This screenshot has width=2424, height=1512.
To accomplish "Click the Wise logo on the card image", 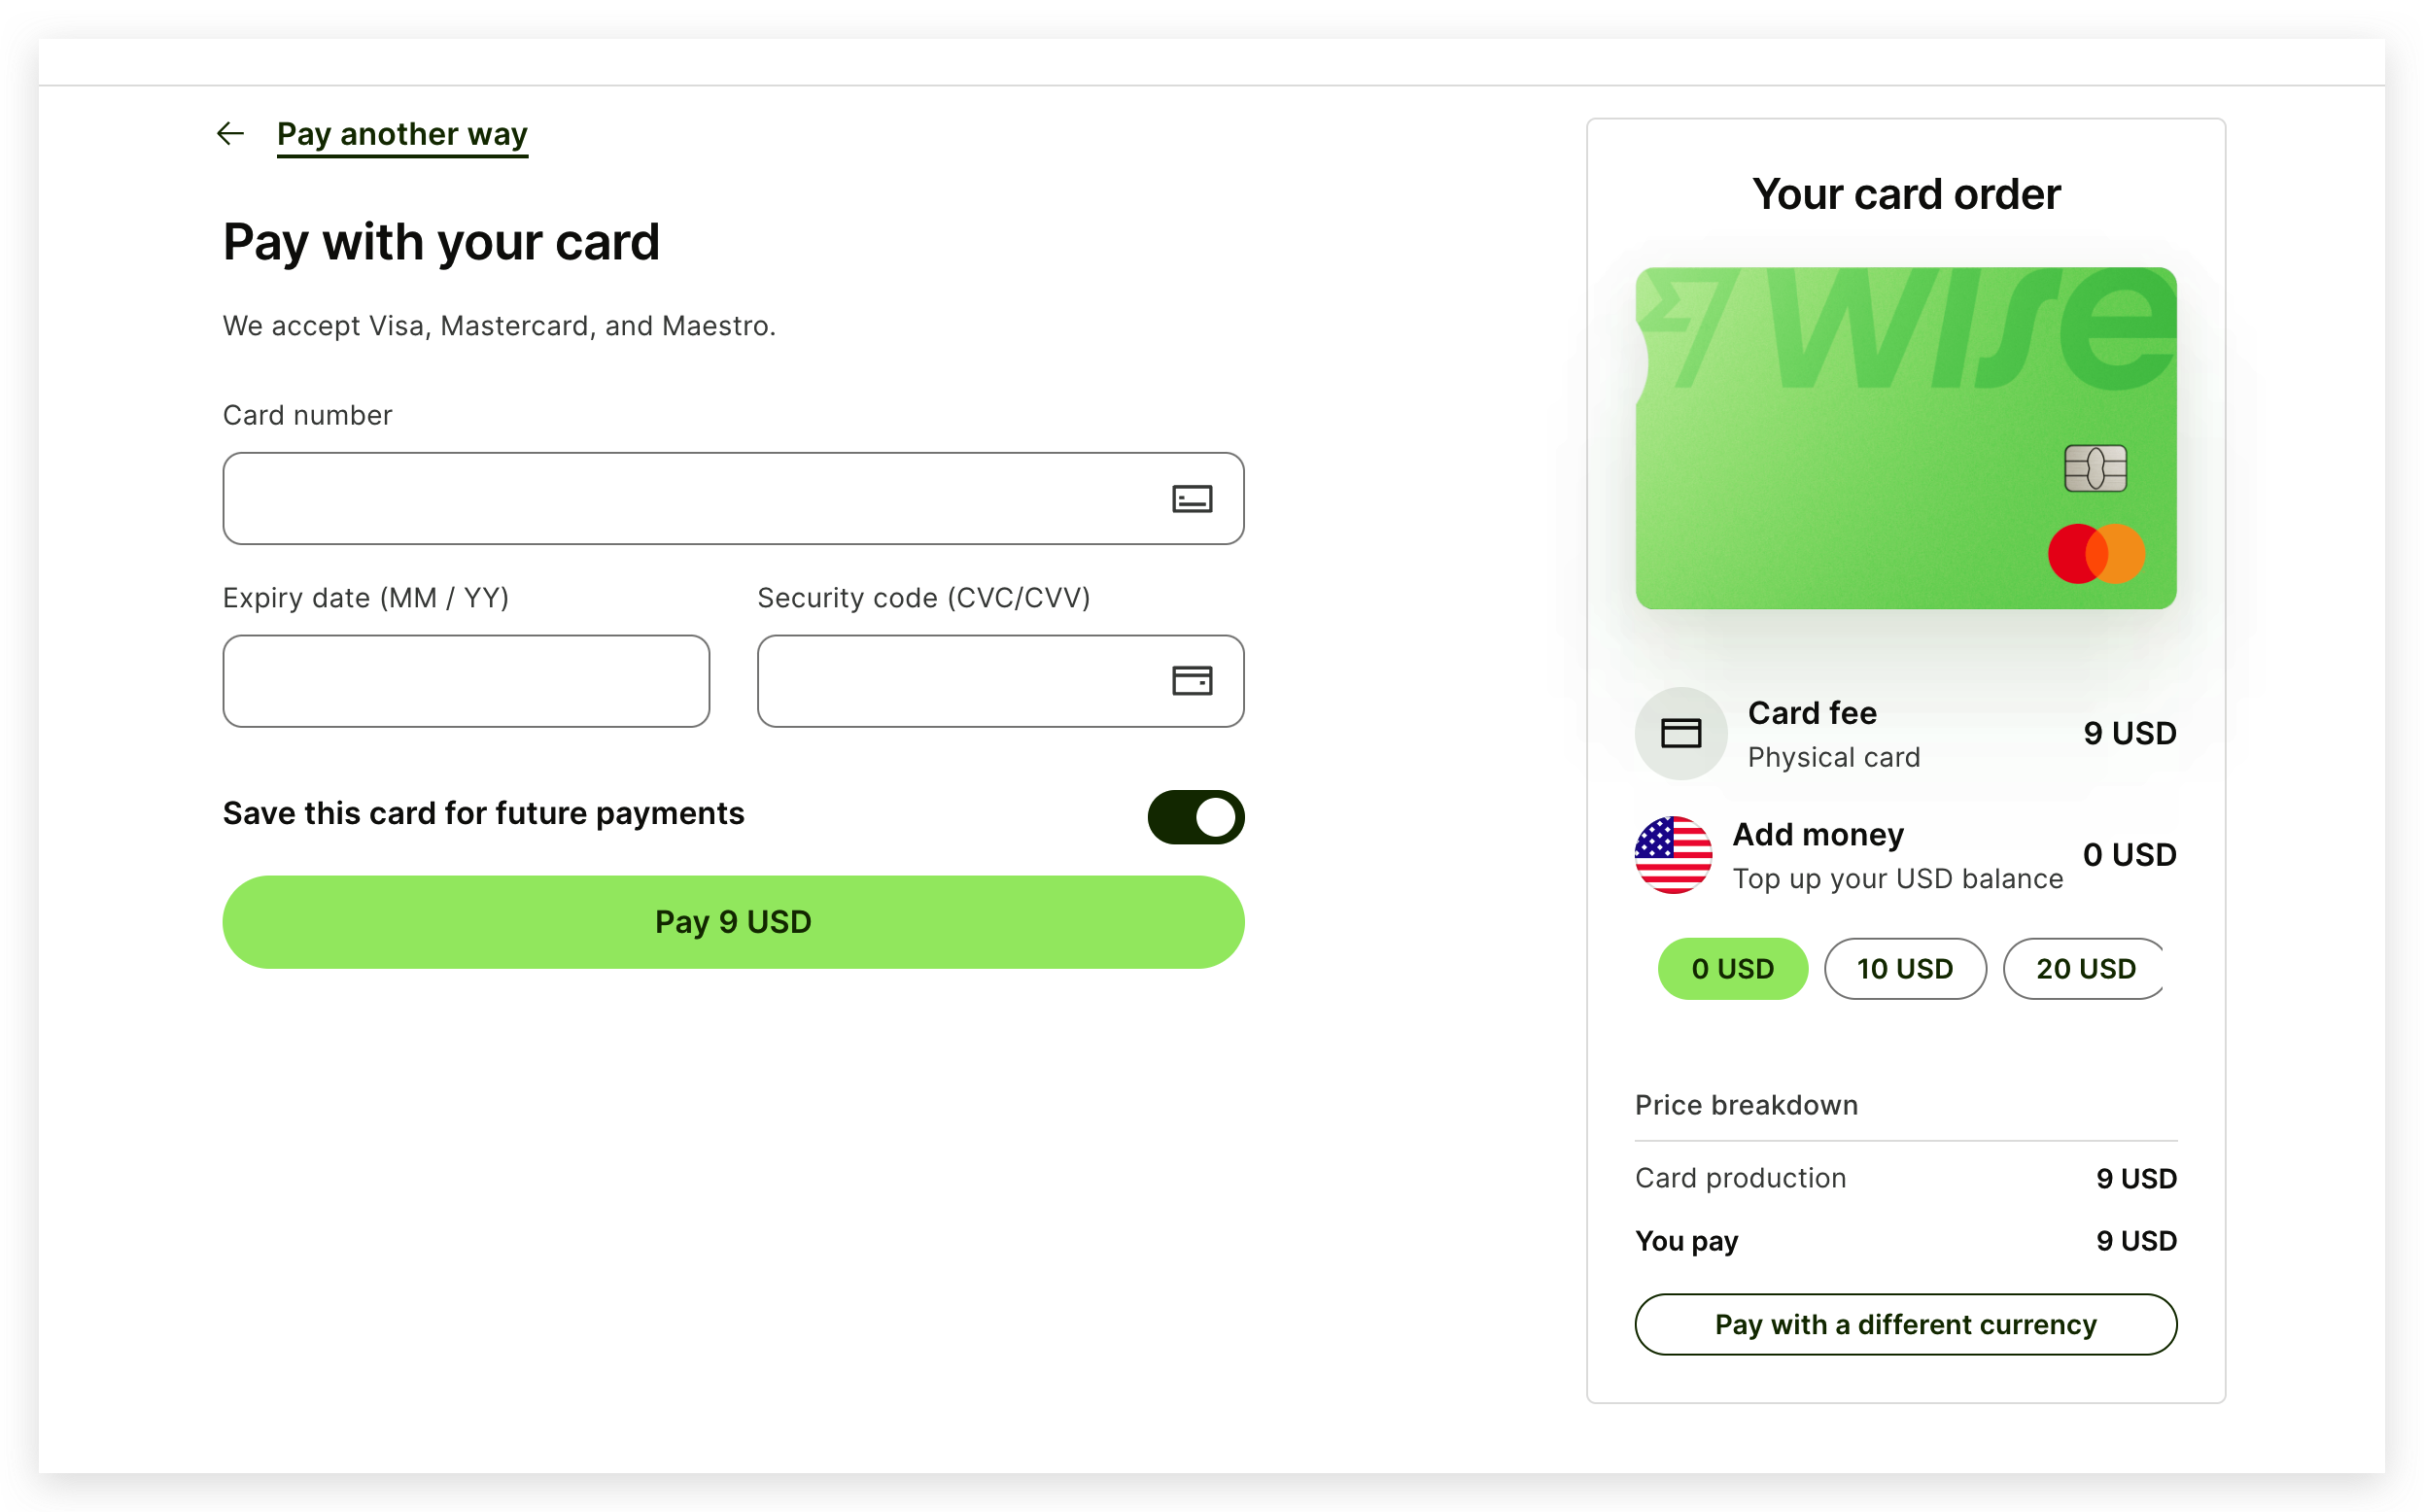I will [x=1910, y=328].
